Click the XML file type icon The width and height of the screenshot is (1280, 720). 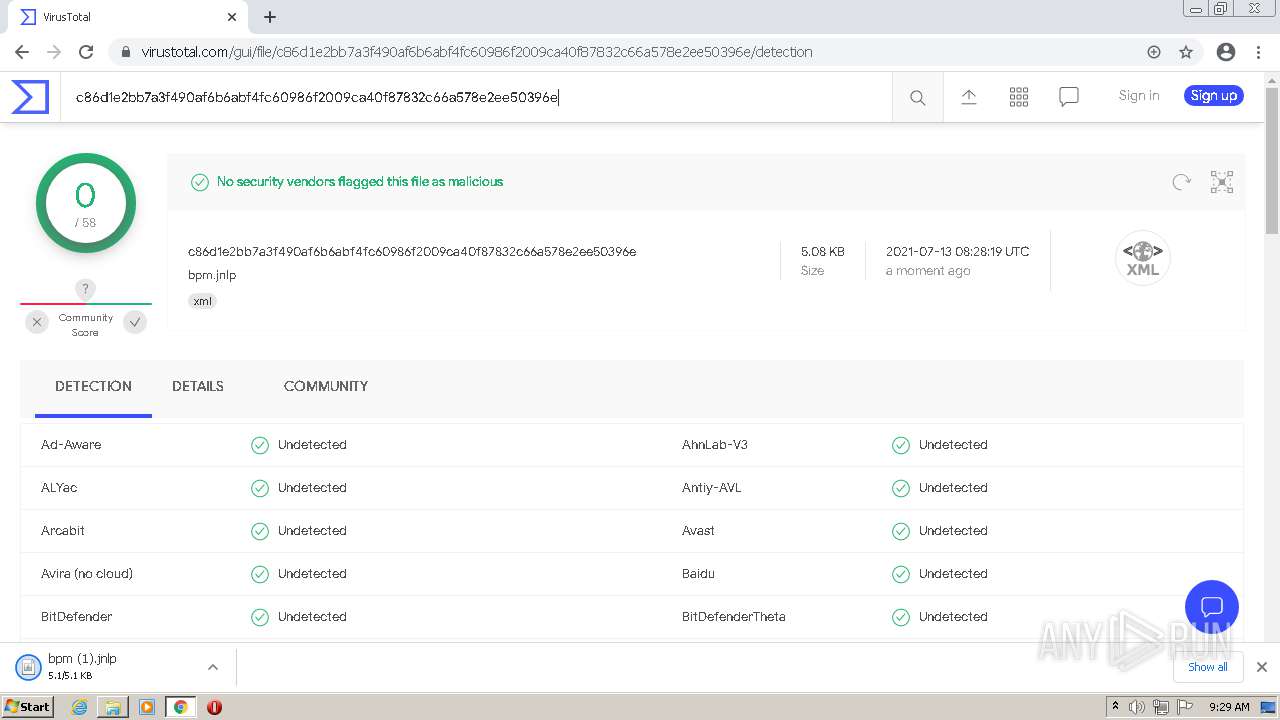[x=1142, y=258]
